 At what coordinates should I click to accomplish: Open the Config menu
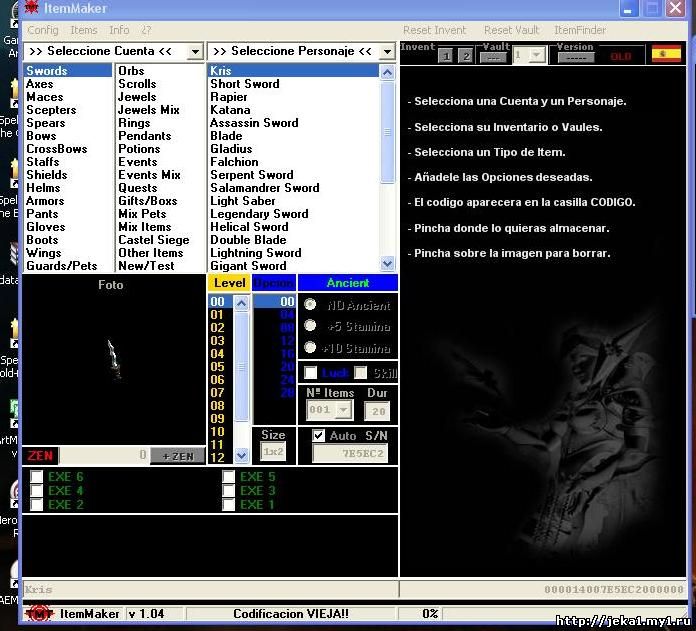tap(43, 30)
